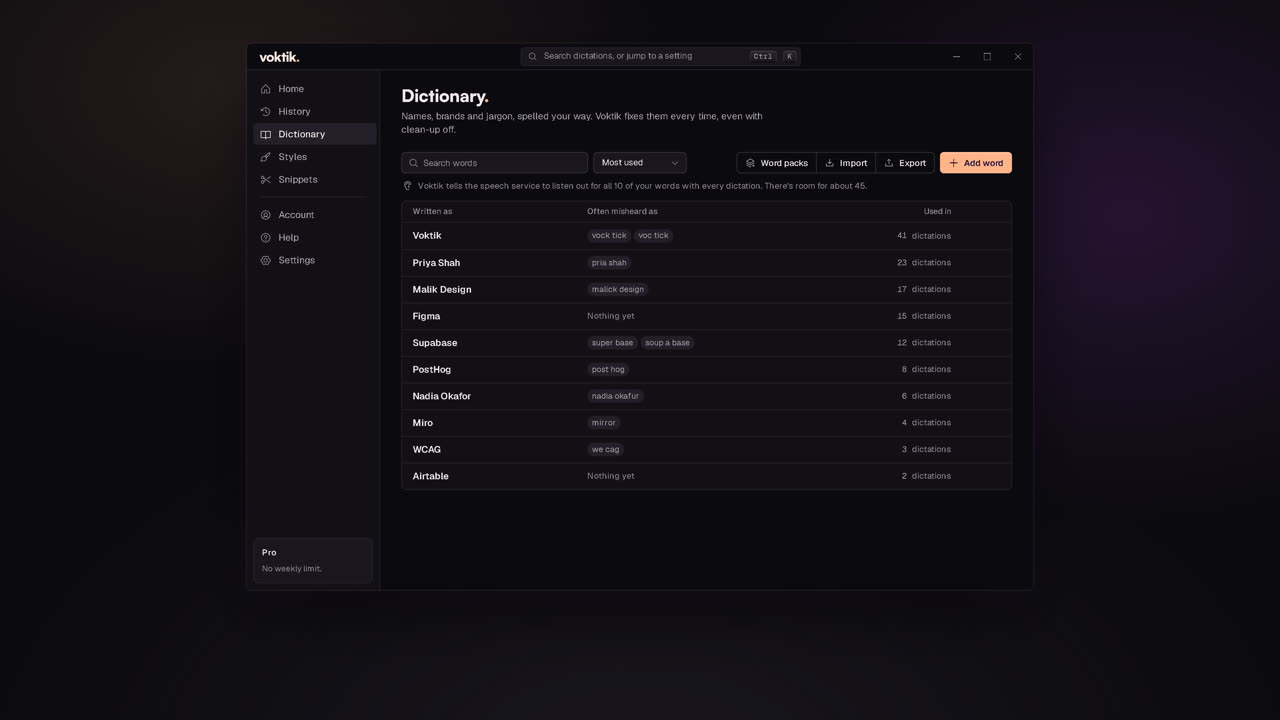Click the '17 dictations' usage count
The width and height of the screenshot is (1280, 720).
[924, 289]
